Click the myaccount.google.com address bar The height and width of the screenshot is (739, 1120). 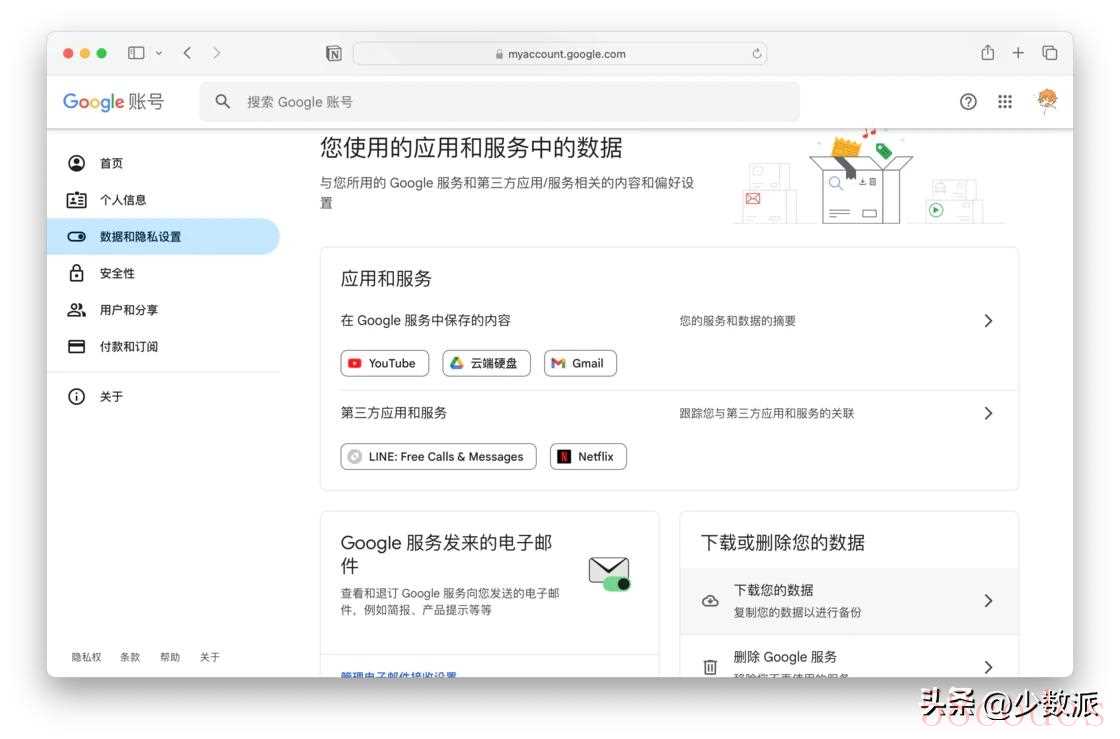point(560,54)
